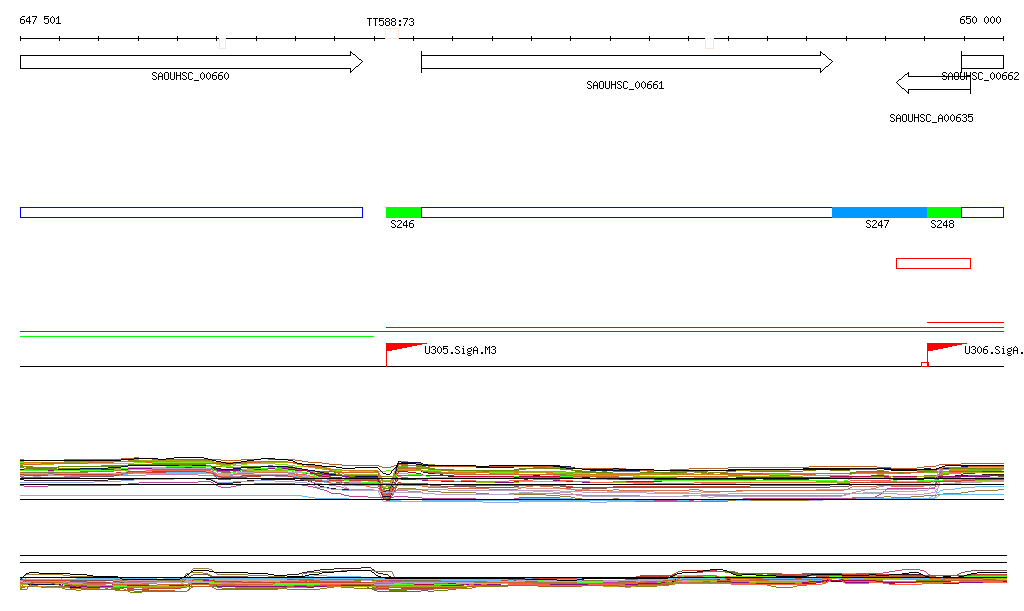Click the terminator marker under TT588:73
This screenshot has width=1024, height=611.
[x=392, y=35]
